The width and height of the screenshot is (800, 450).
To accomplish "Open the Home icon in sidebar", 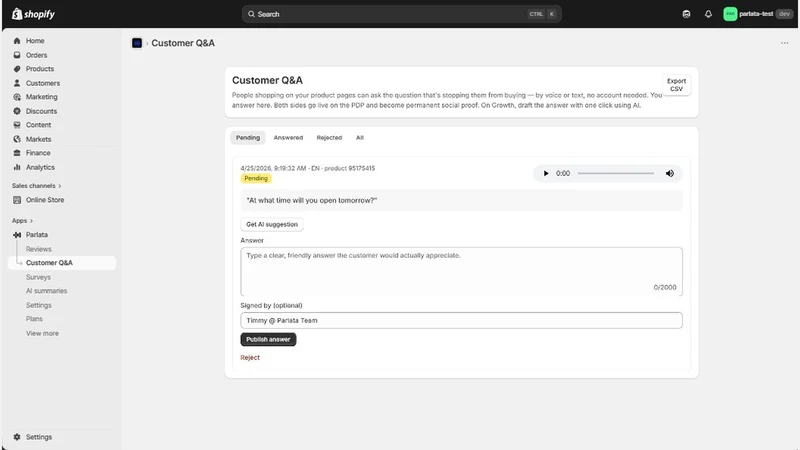I will (x=17, y=41).
